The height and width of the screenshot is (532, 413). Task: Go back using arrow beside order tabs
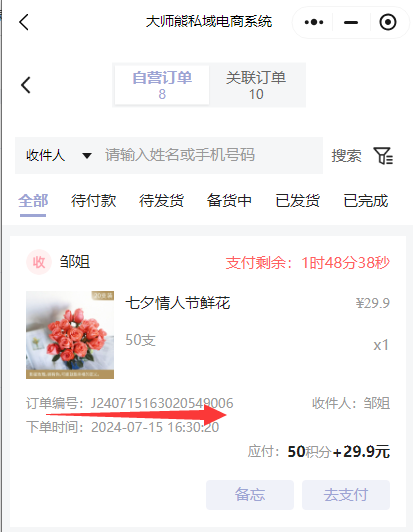click(26, 85)
